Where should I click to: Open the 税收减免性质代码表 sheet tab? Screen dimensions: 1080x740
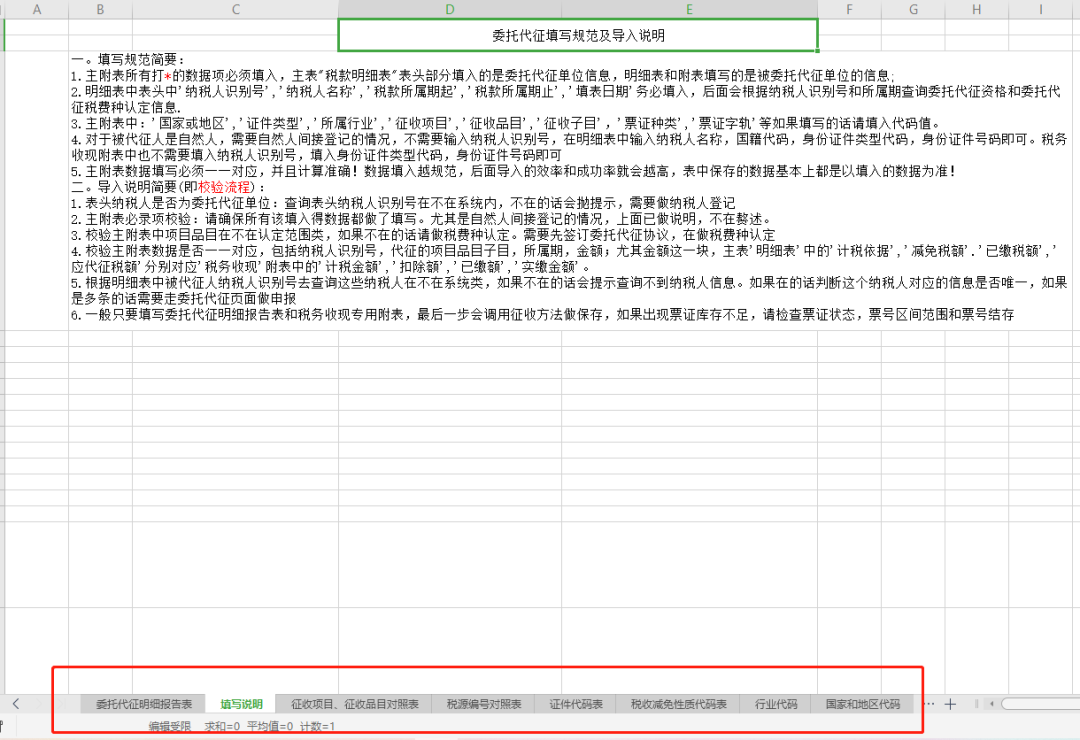pos(678,704)
